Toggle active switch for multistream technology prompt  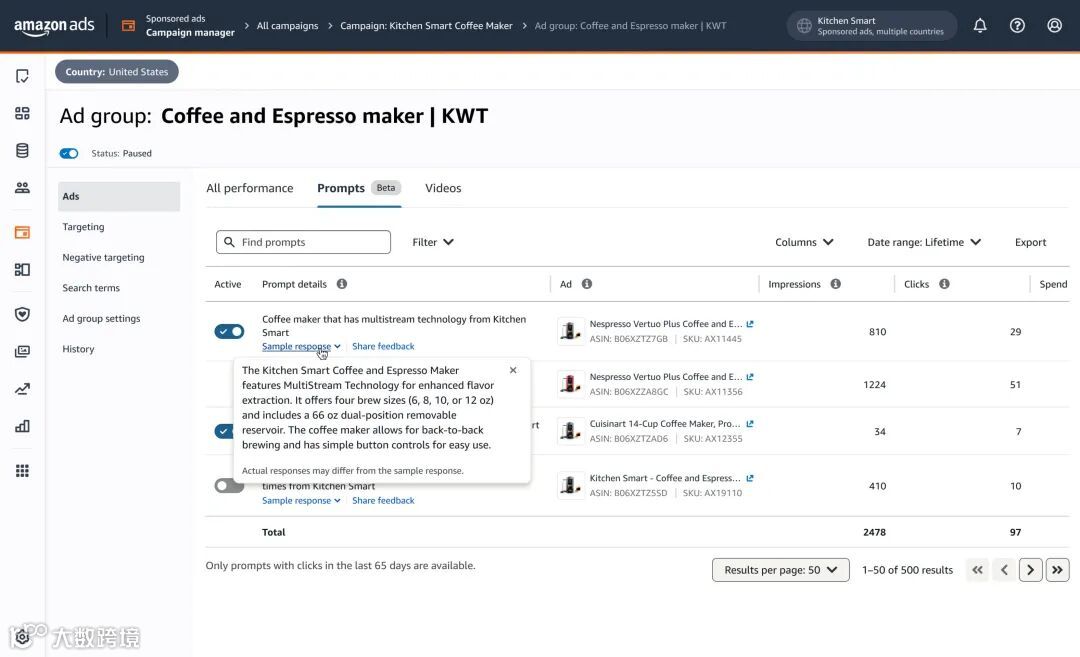point(229,331)
